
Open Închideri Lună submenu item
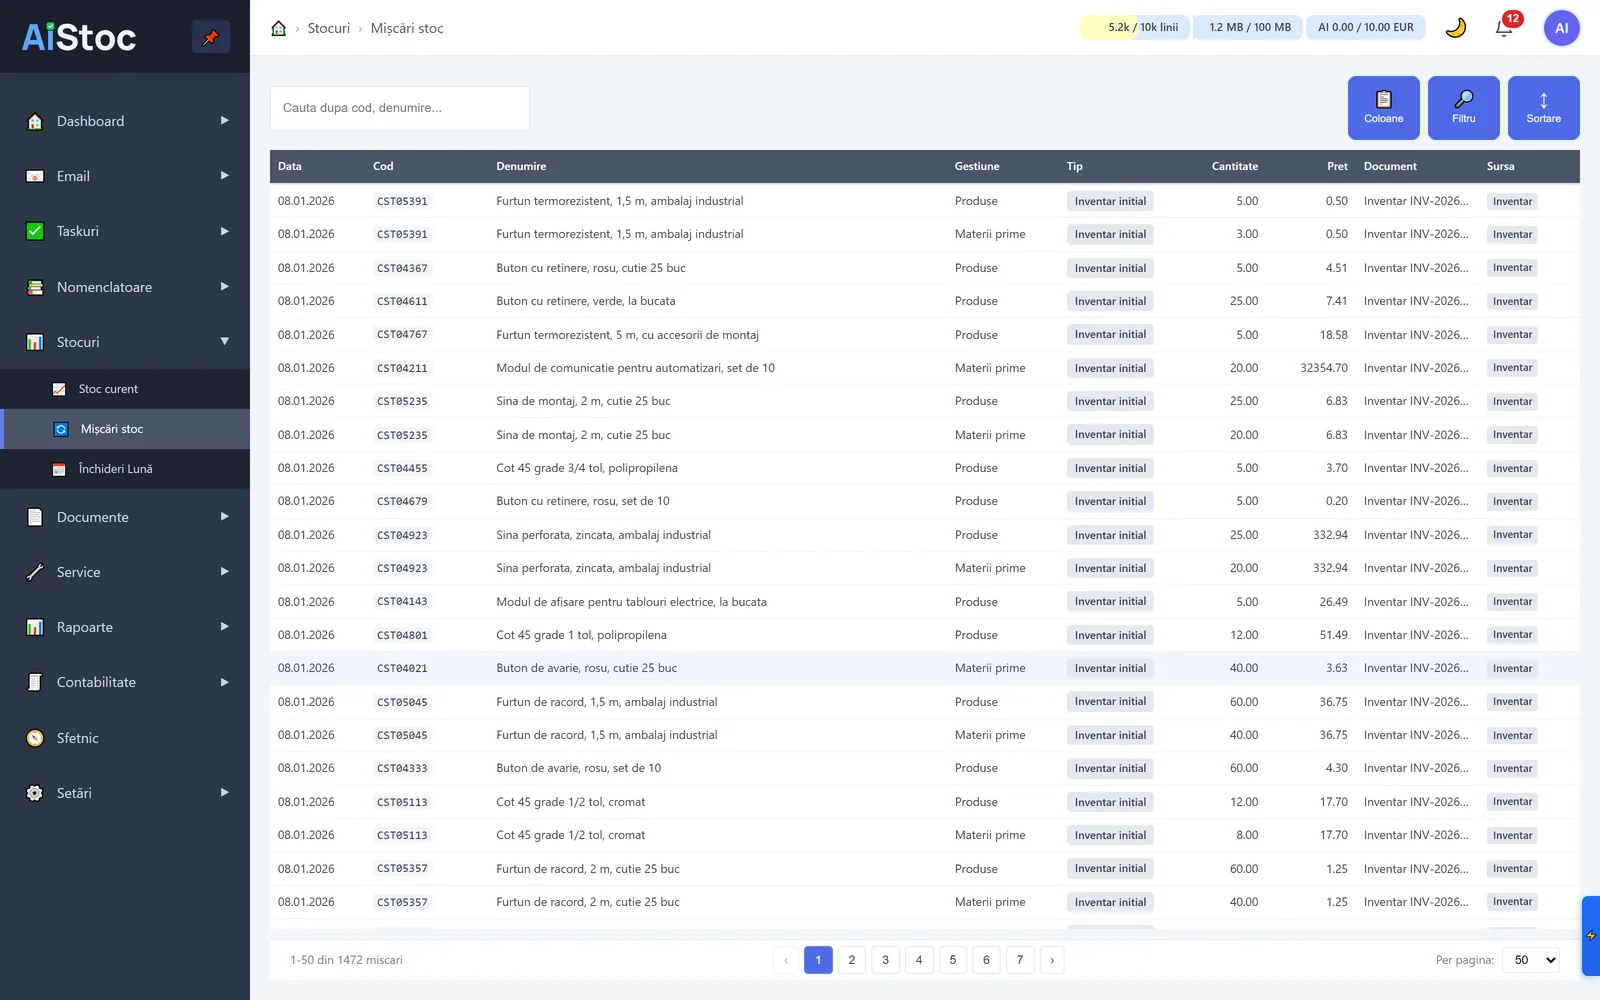125,469
